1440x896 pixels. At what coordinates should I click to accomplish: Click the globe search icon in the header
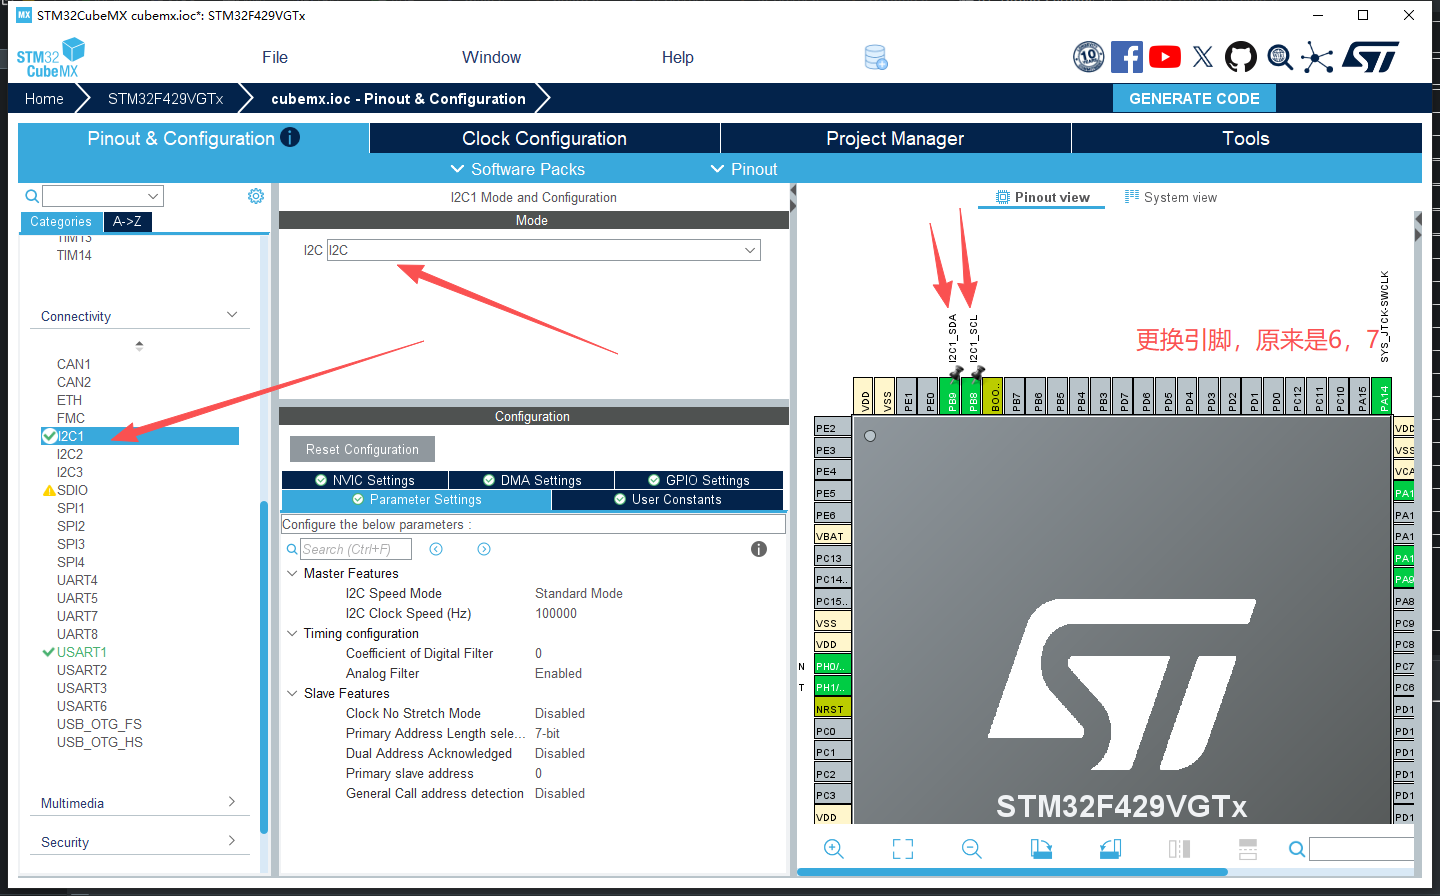tap(1280, 57)
